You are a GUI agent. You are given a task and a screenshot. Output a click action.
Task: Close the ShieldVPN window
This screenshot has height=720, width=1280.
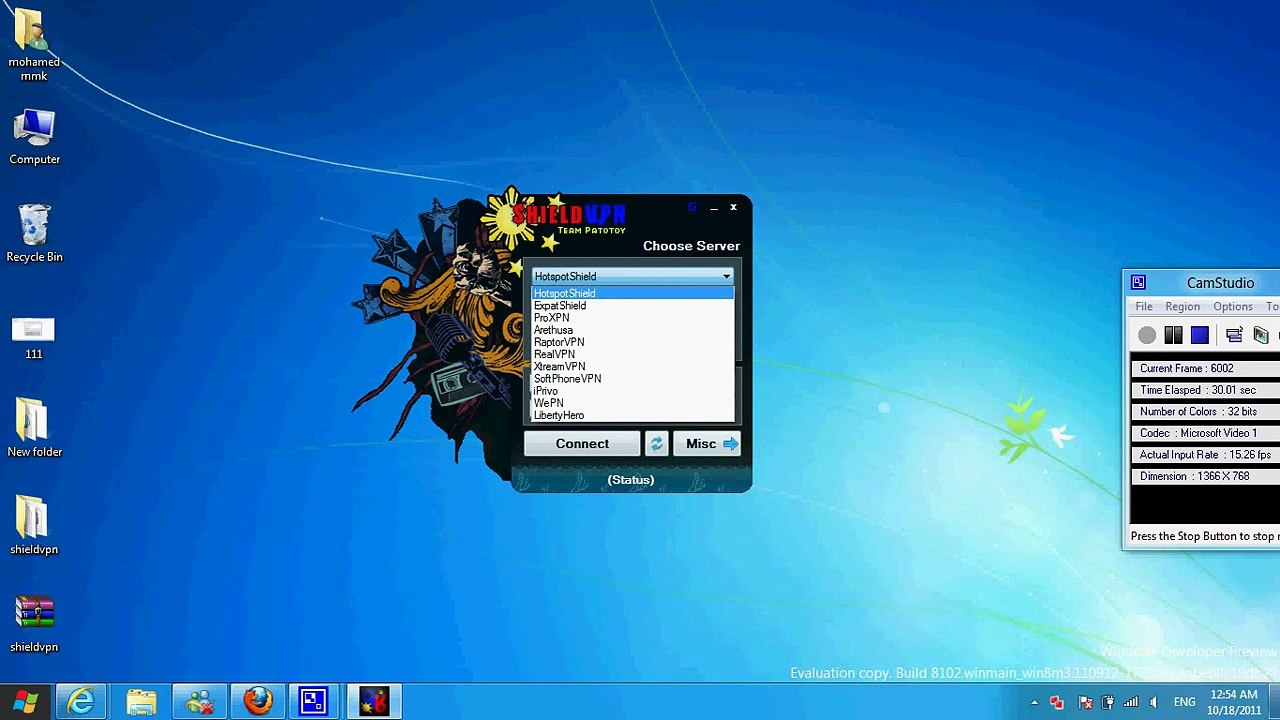pyautogui.click(x=733, y=207)
